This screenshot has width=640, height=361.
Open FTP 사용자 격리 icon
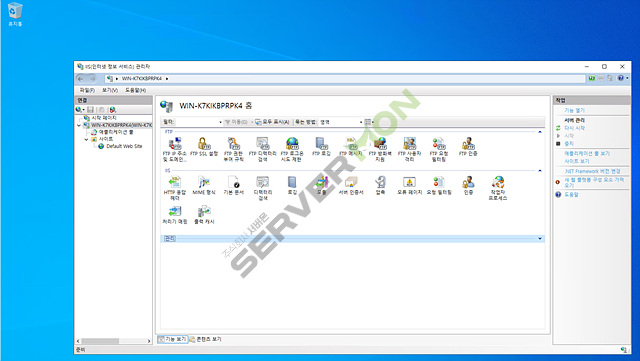point(409,149)
